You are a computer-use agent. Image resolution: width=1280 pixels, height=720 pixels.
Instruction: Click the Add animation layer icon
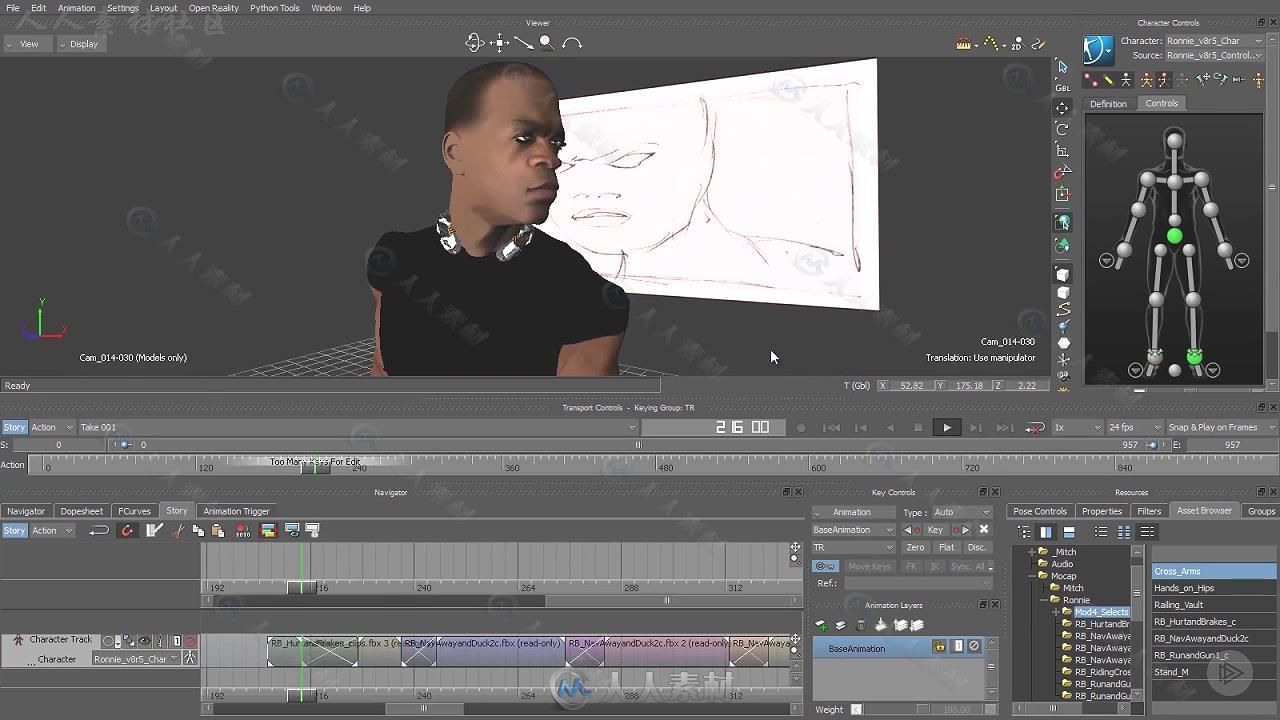coord(821,626)
